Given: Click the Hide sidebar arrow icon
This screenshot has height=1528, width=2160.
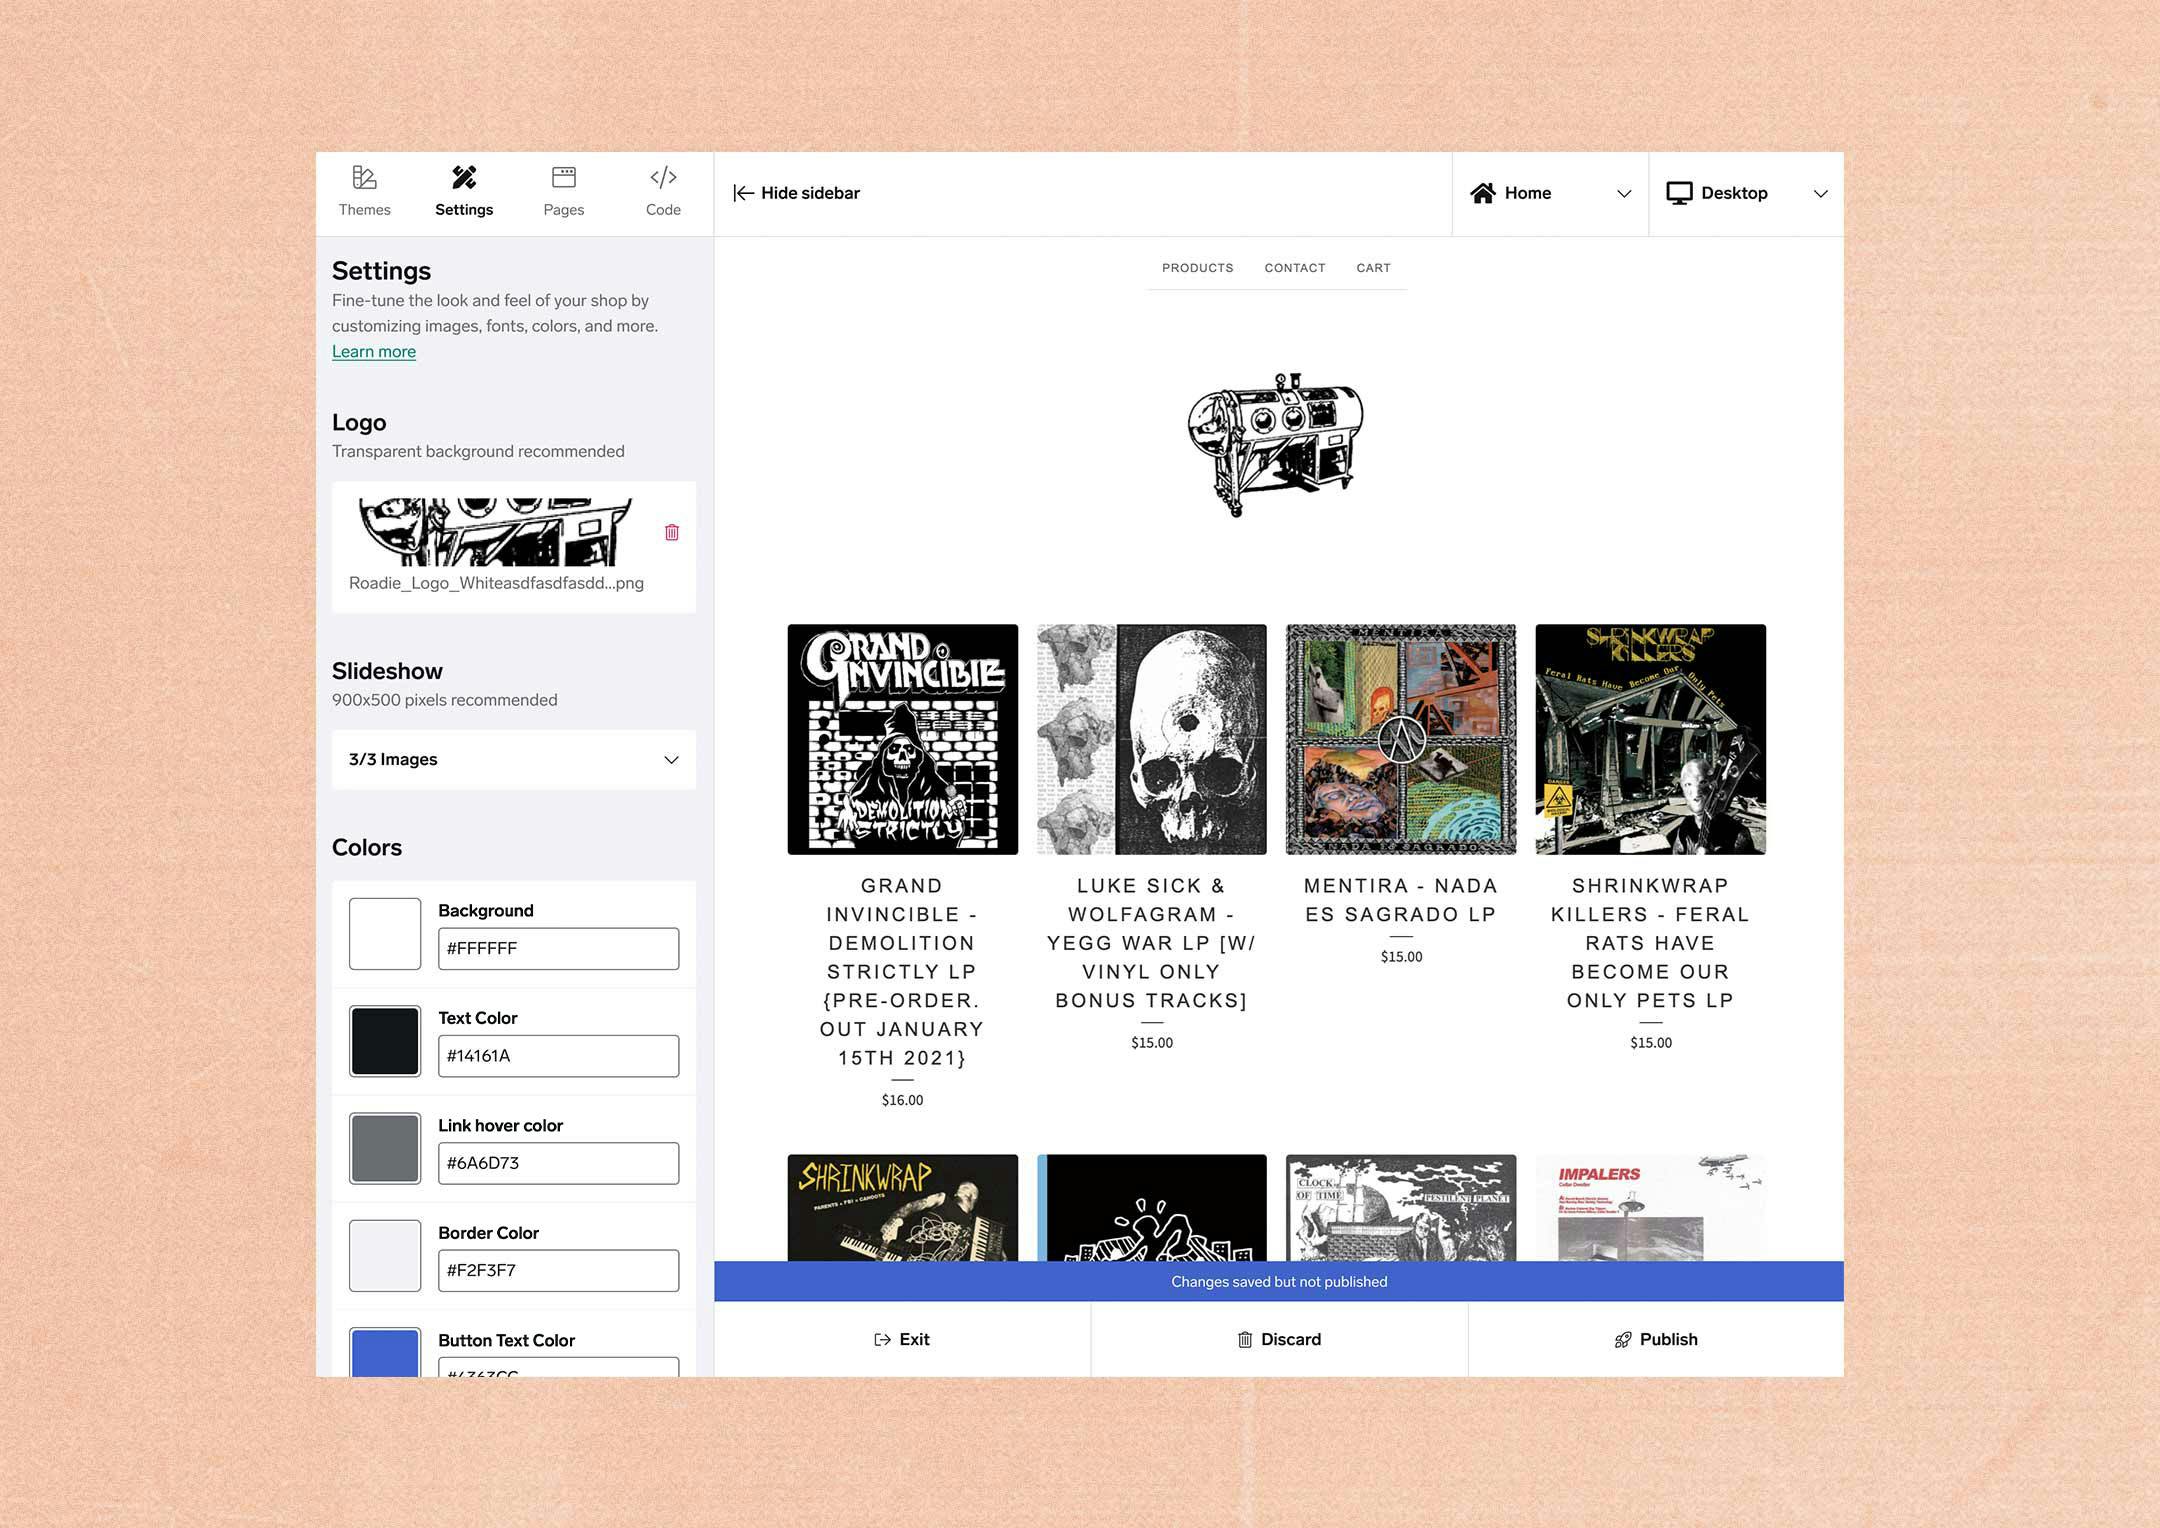Looking at the screenshot, I should [743, 193].
